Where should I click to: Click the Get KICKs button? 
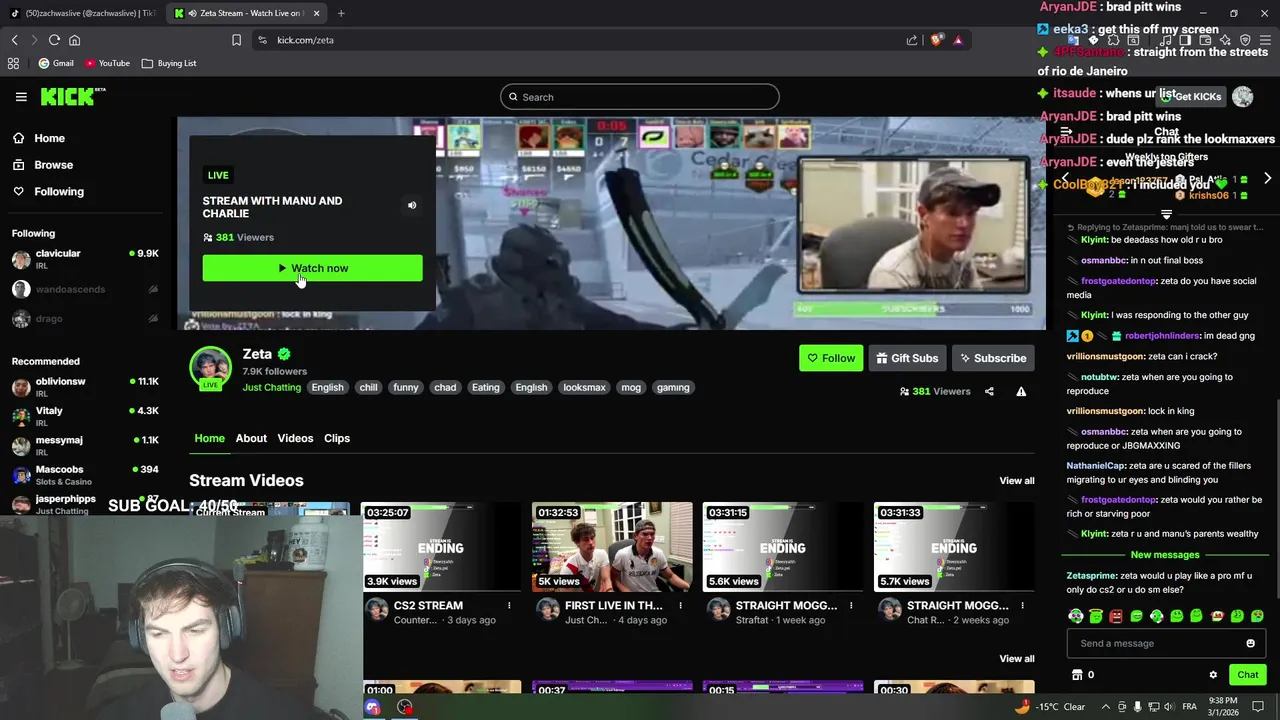click(x=1191, y=96)
